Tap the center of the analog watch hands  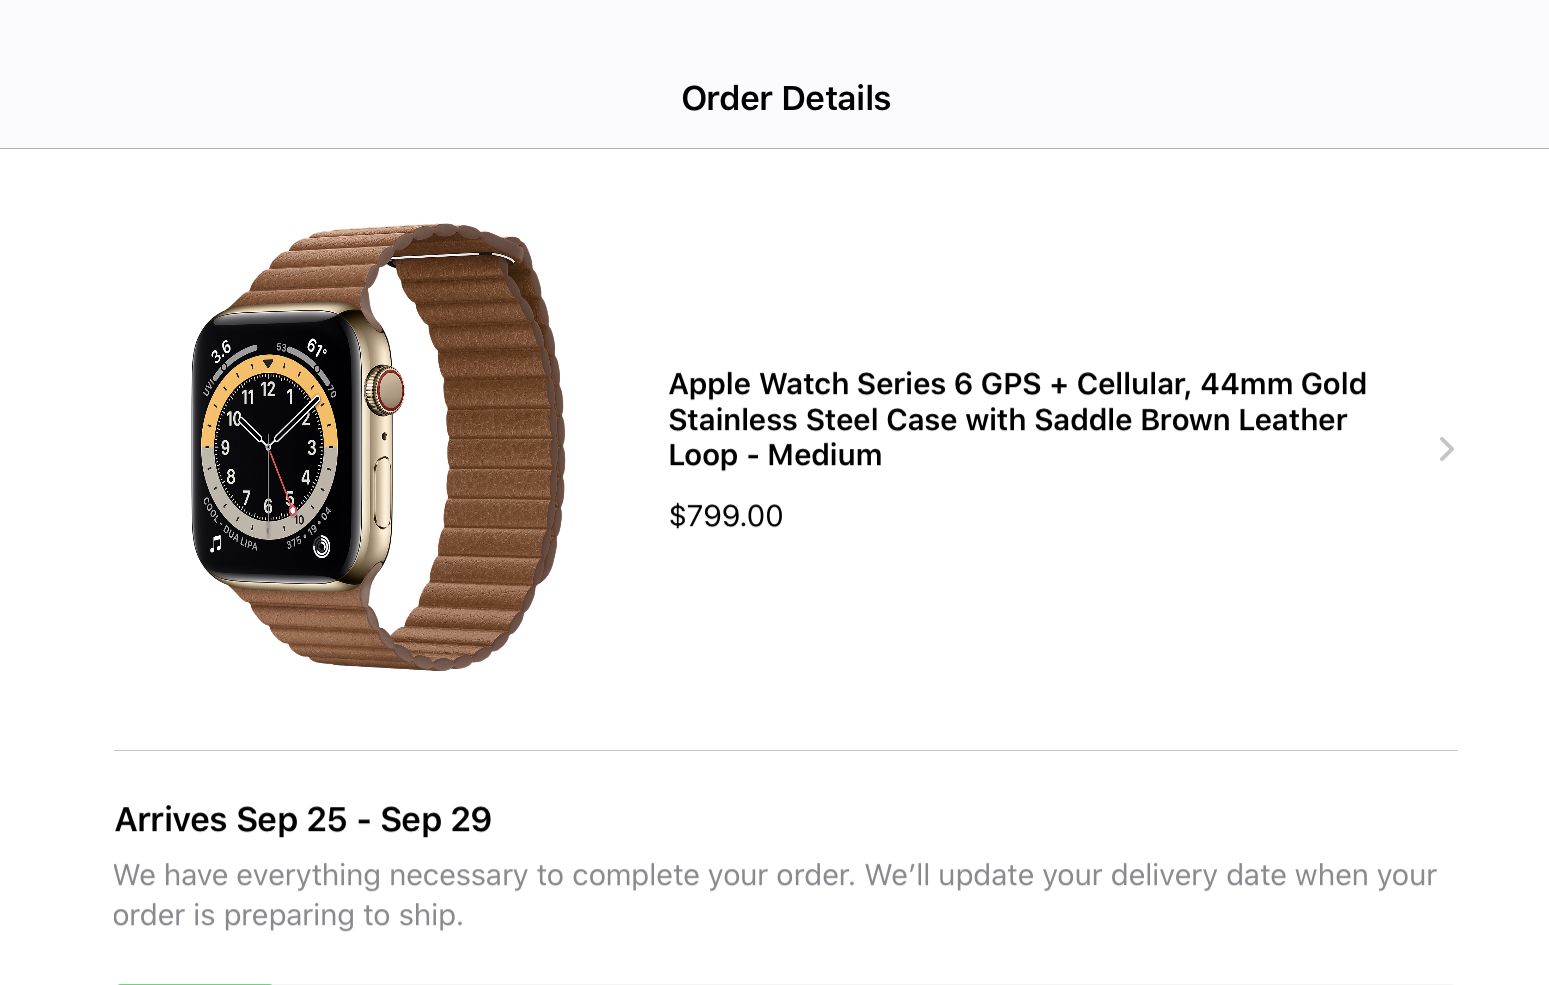coord(269,446)
